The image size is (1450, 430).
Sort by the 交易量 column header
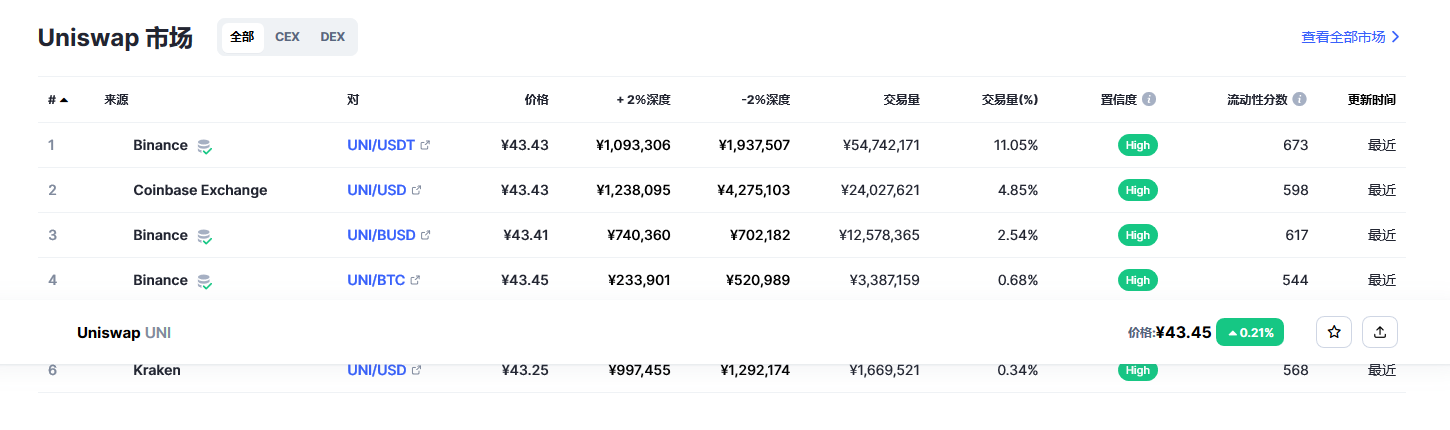coord(902,100)
